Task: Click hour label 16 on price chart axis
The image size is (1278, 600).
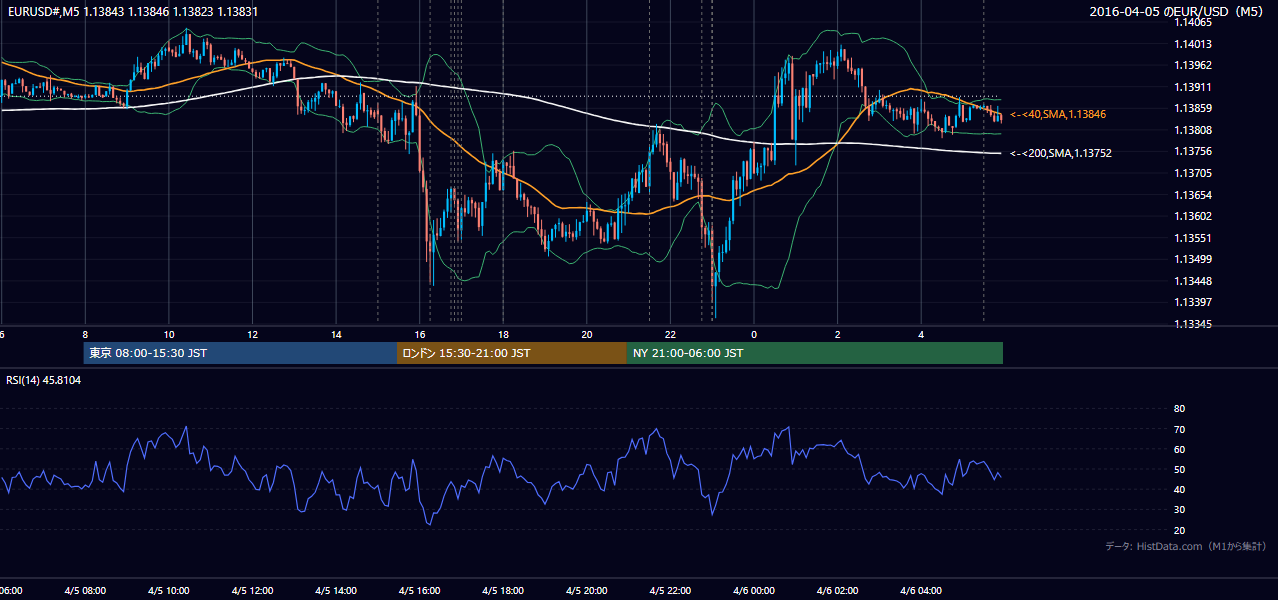Action: tap(420, 334)
